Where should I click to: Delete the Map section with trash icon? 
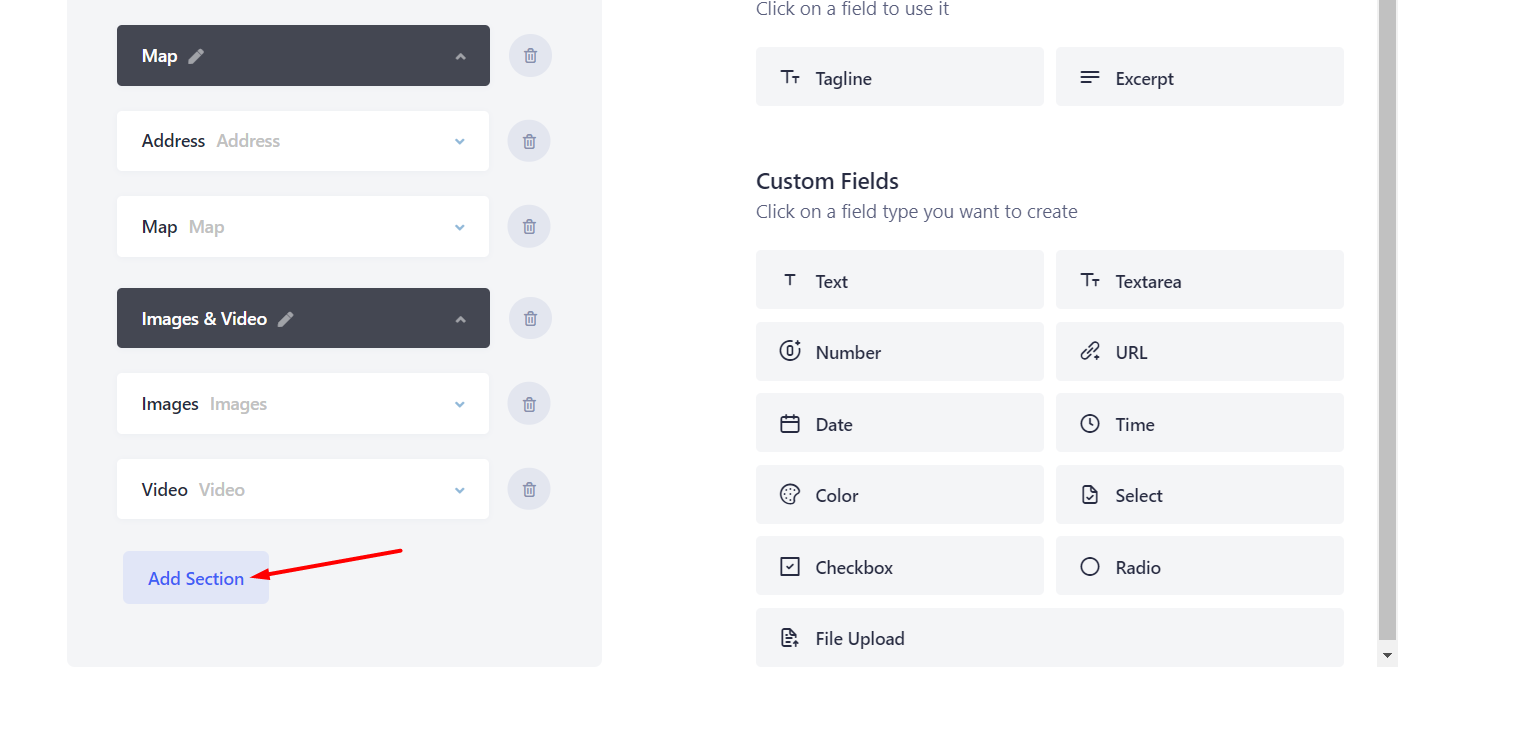pos(529,55)
